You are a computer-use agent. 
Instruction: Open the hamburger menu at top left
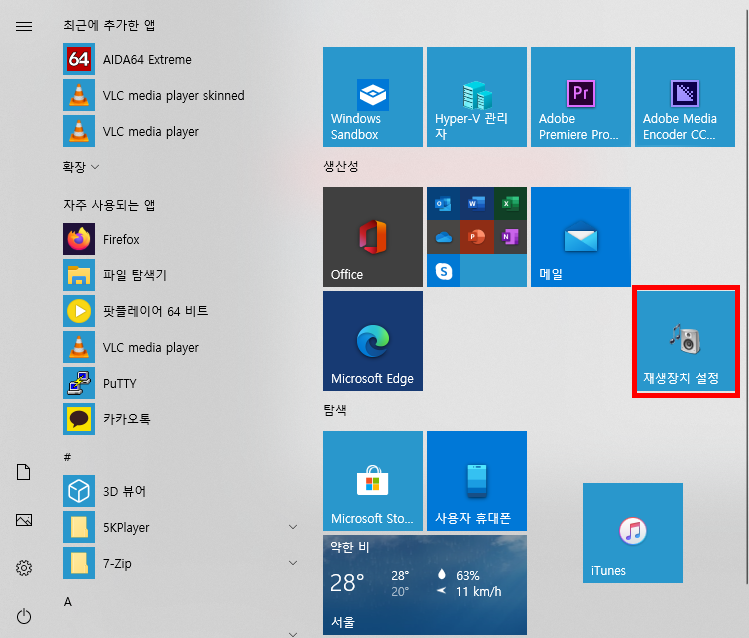pos(24,26)
